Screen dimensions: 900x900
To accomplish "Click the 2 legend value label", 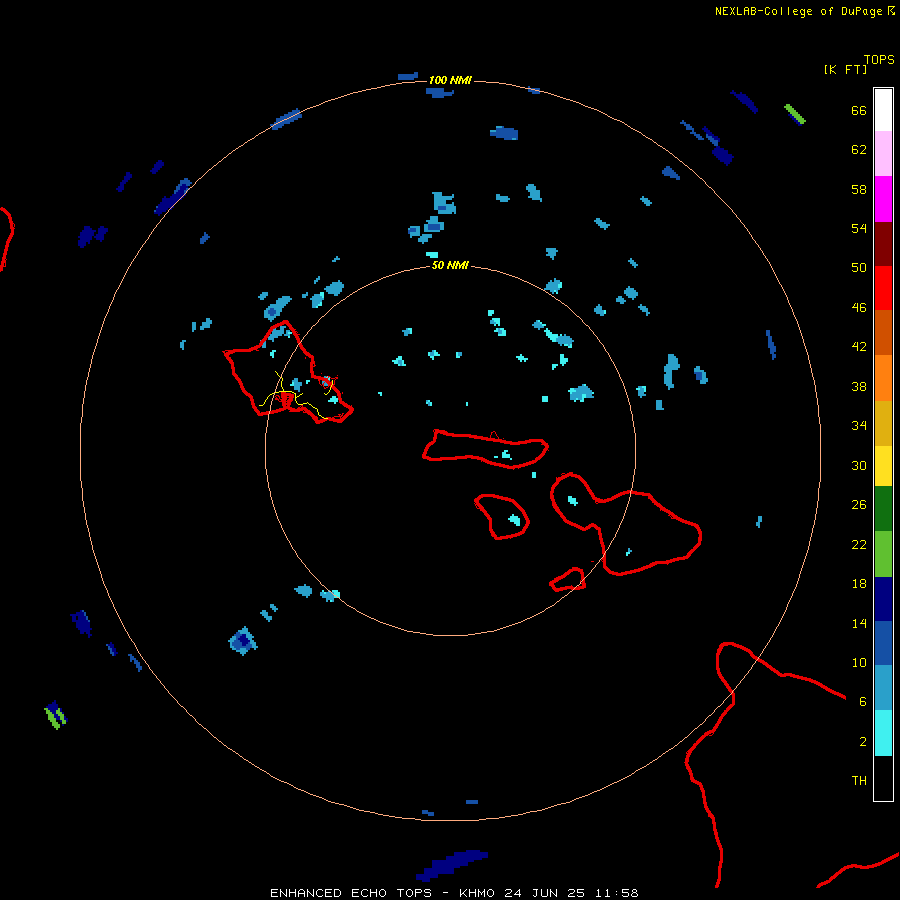I will coord(863,742).
